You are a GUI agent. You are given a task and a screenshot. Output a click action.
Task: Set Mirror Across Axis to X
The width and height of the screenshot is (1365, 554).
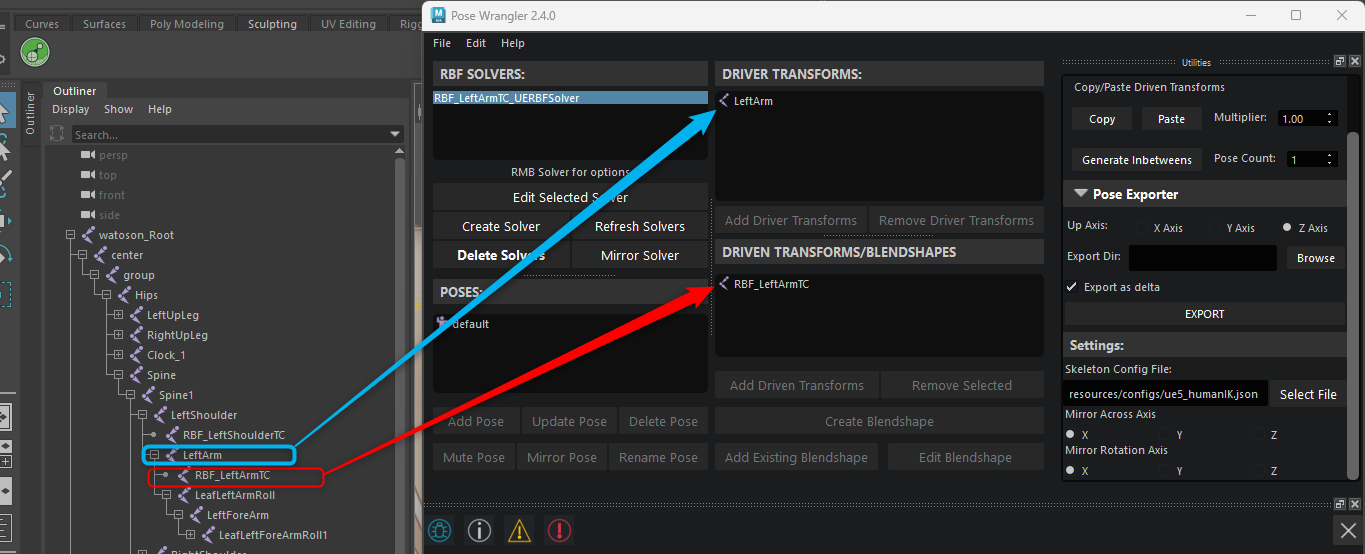click(1071, 435)
